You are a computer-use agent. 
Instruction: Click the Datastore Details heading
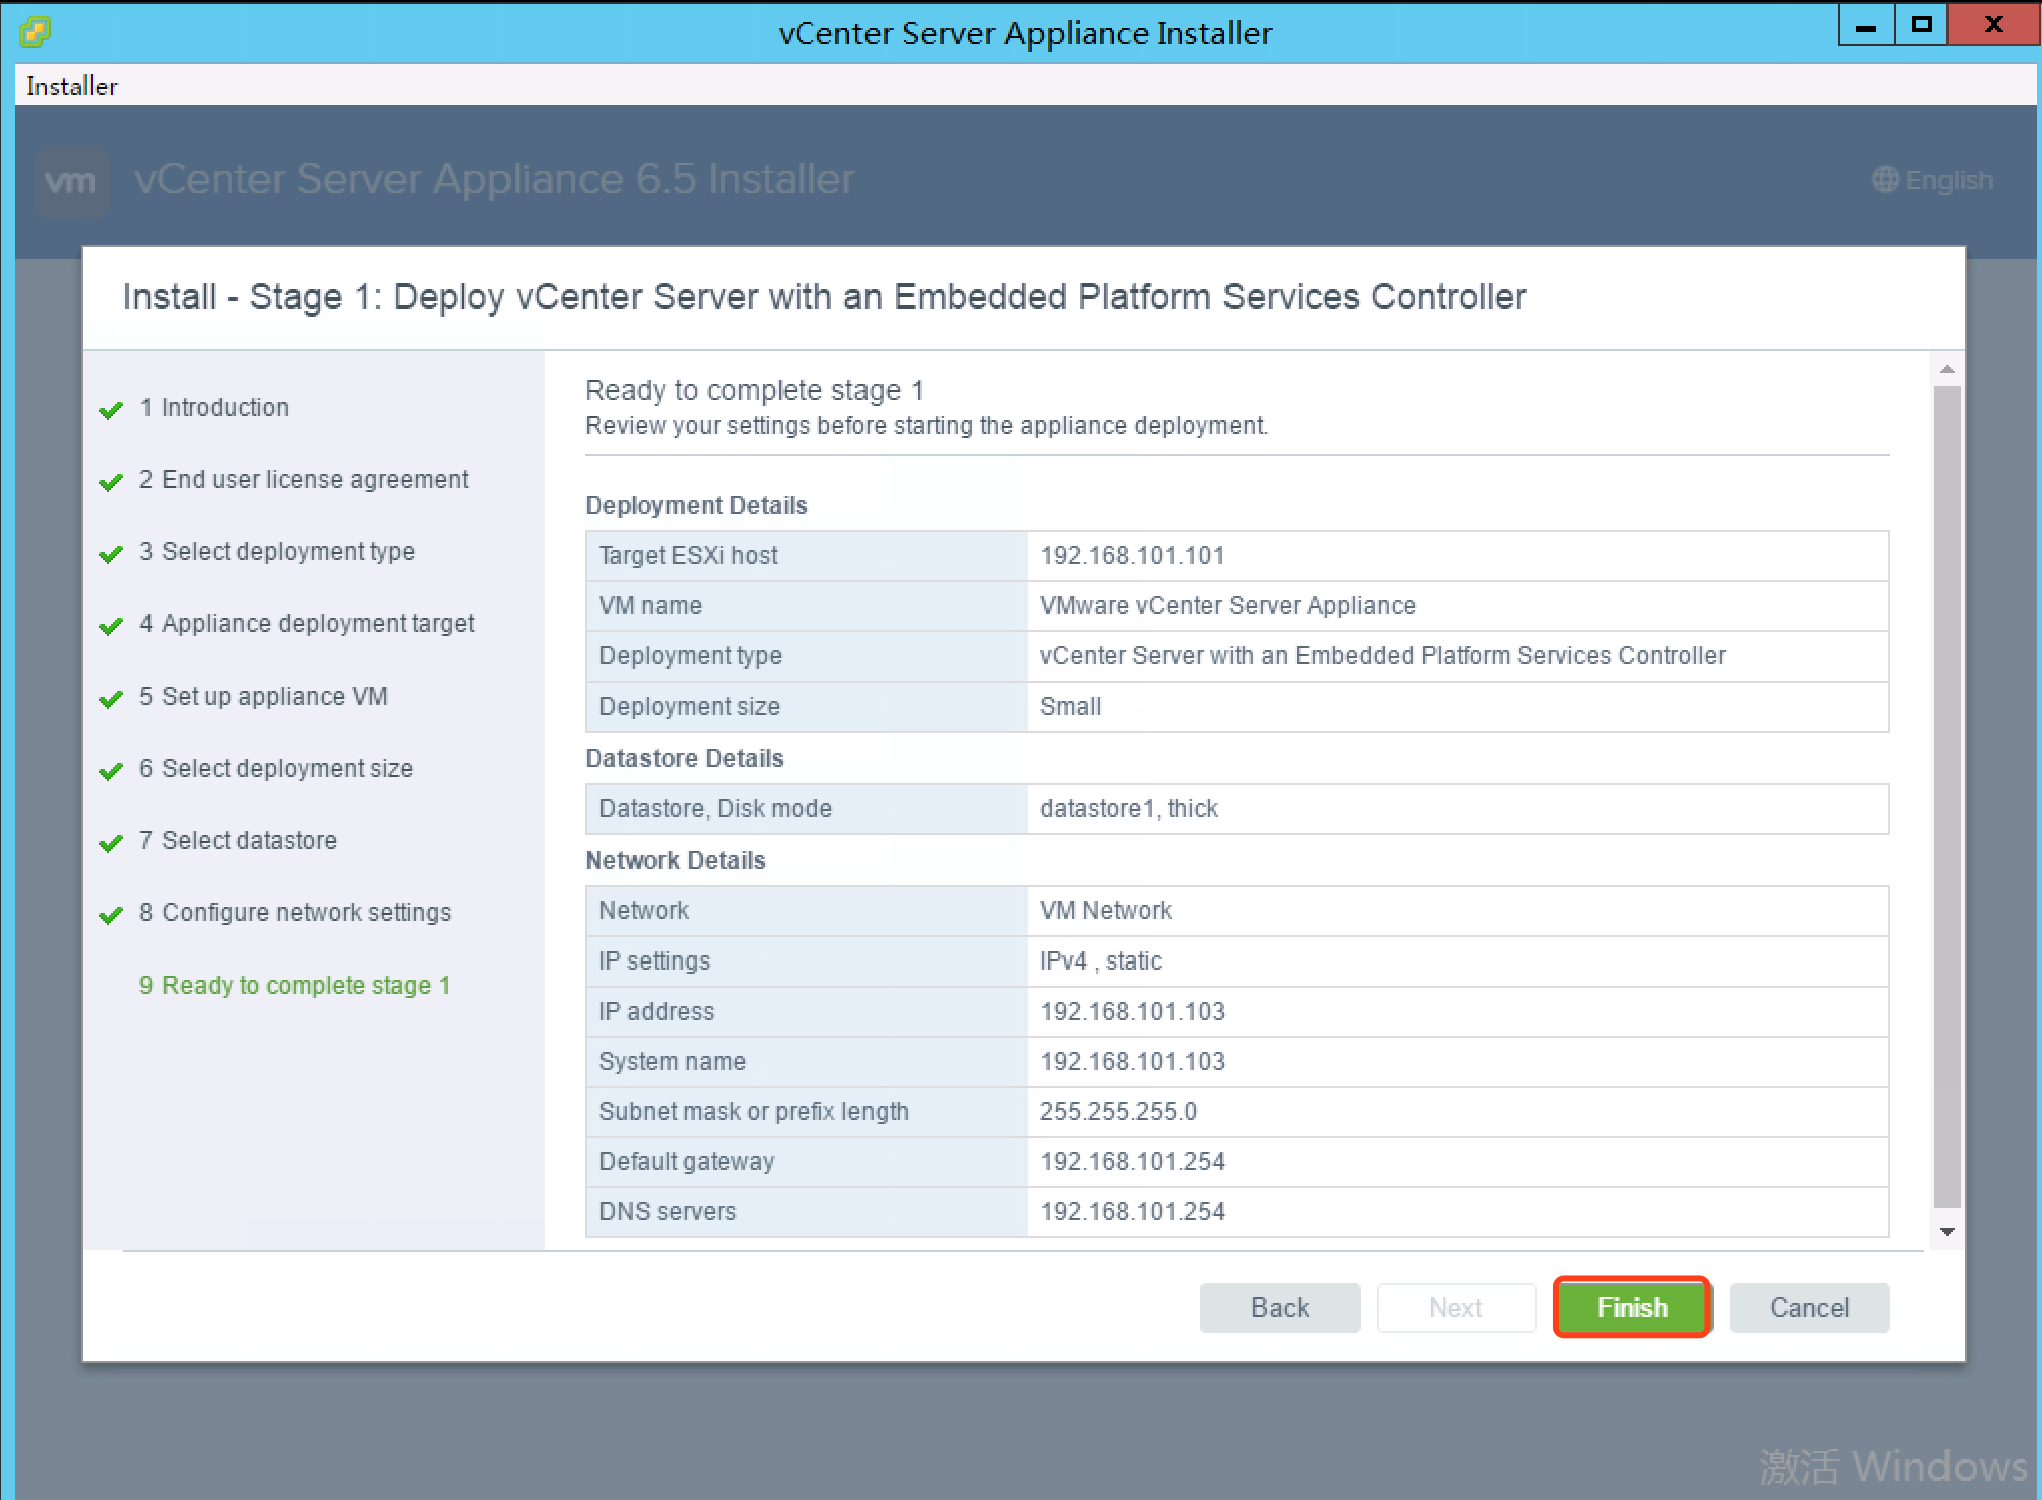coord(684,758)
